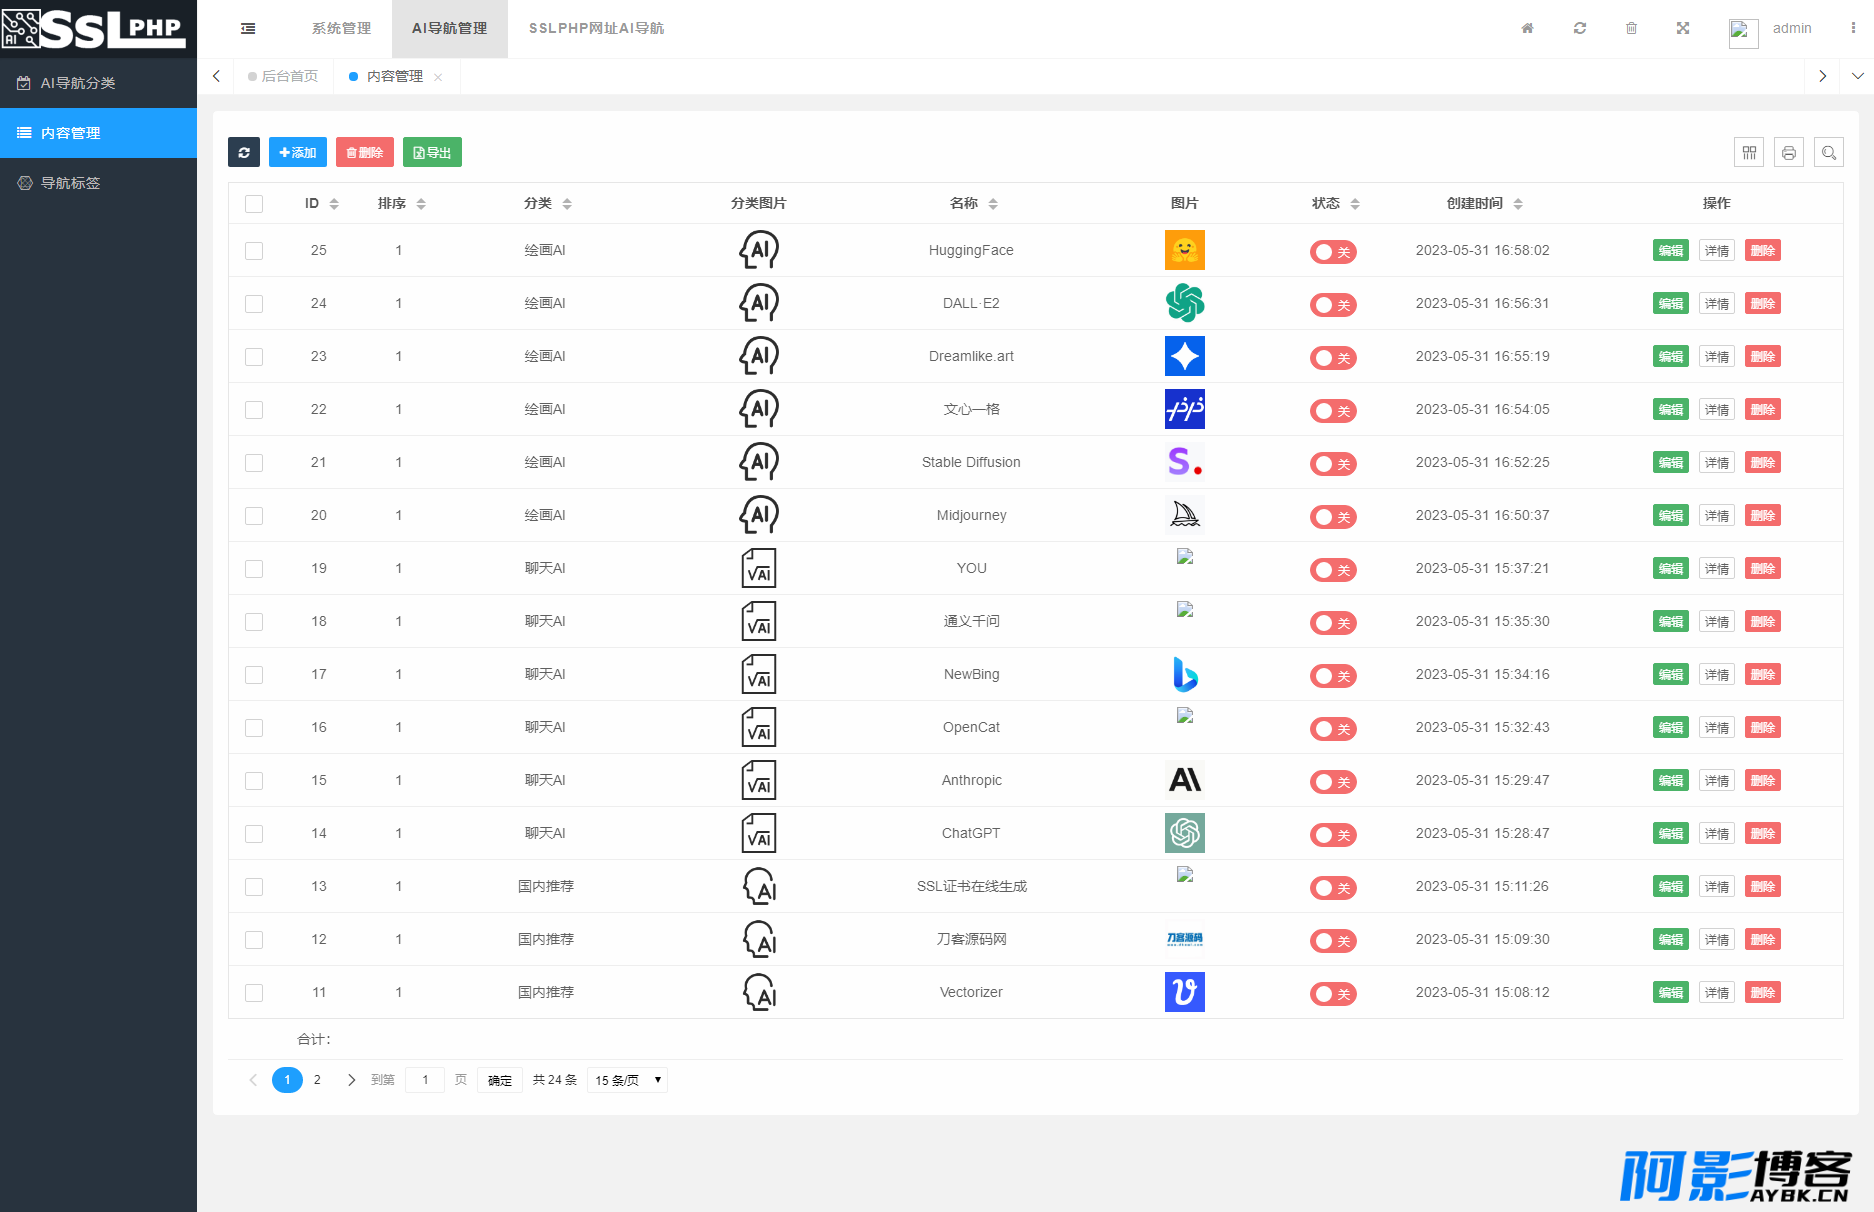
Task: Click the HuggingFace logo thumbnail
Action: [x=1184, y=250]
